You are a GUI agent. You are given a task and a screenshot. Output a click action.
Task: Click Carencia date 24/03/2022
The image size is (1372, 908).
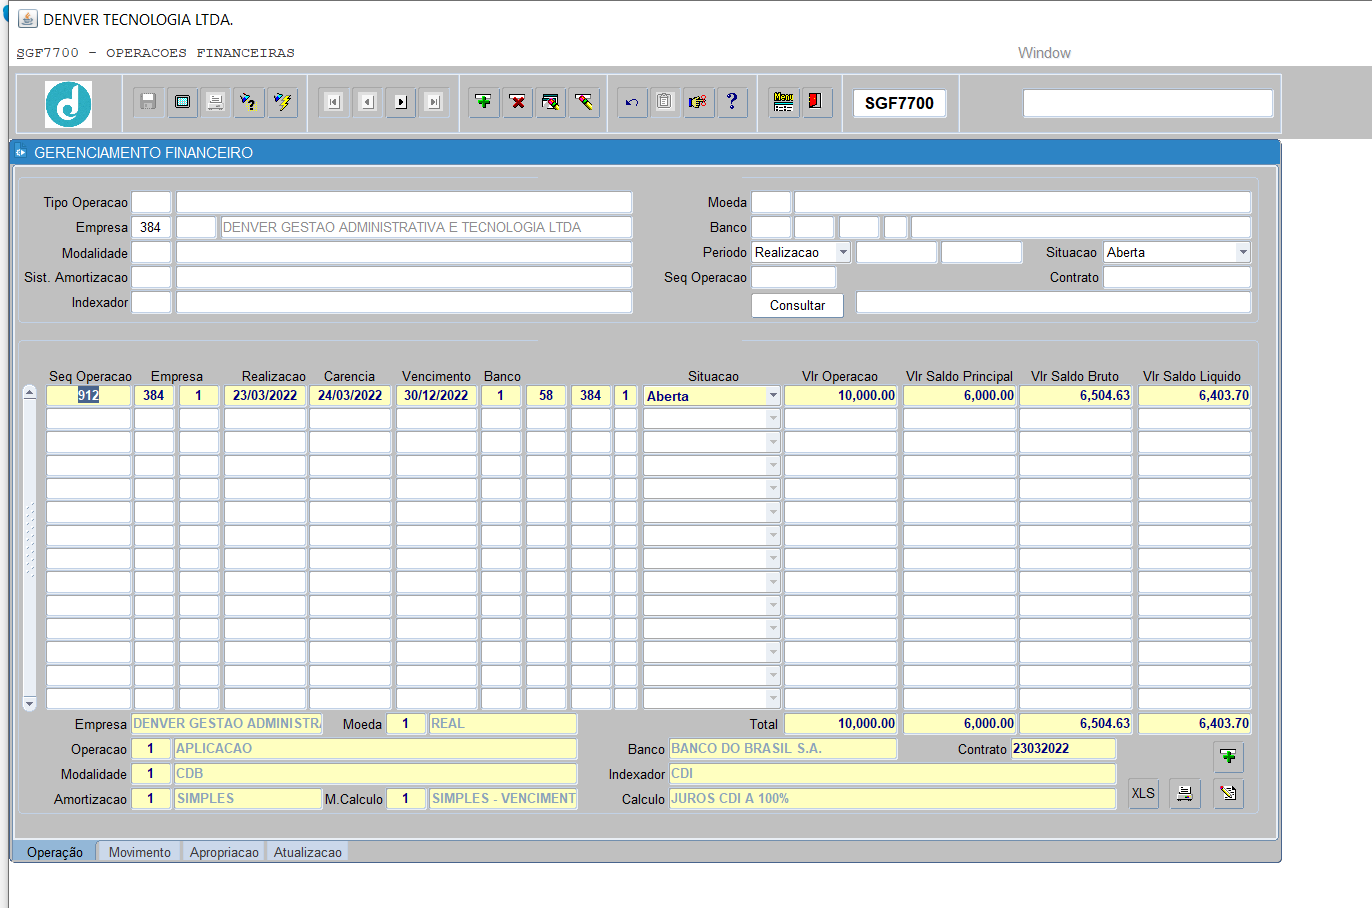tap(350, 395)
